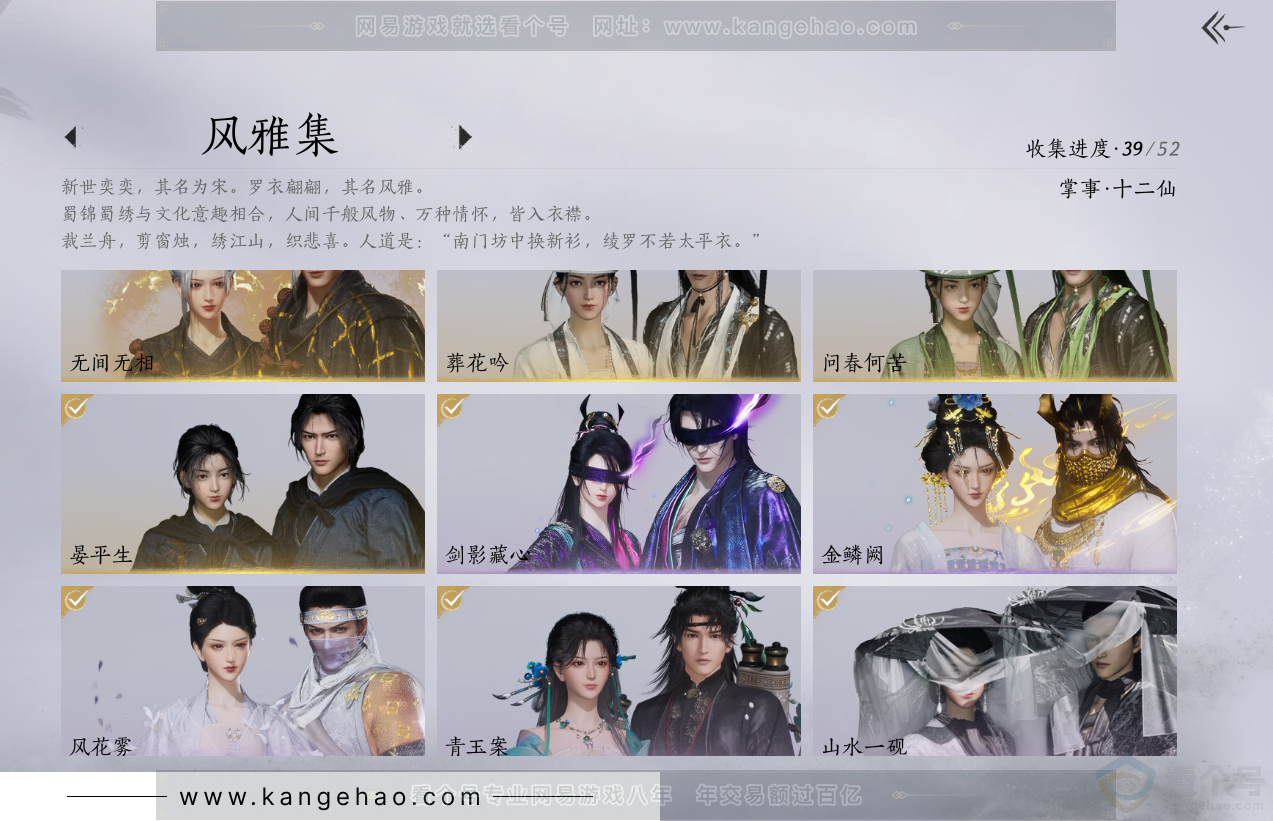Click the back arrow icon at top right
The image size is (1273, 821).
[x=1222, y=28]
